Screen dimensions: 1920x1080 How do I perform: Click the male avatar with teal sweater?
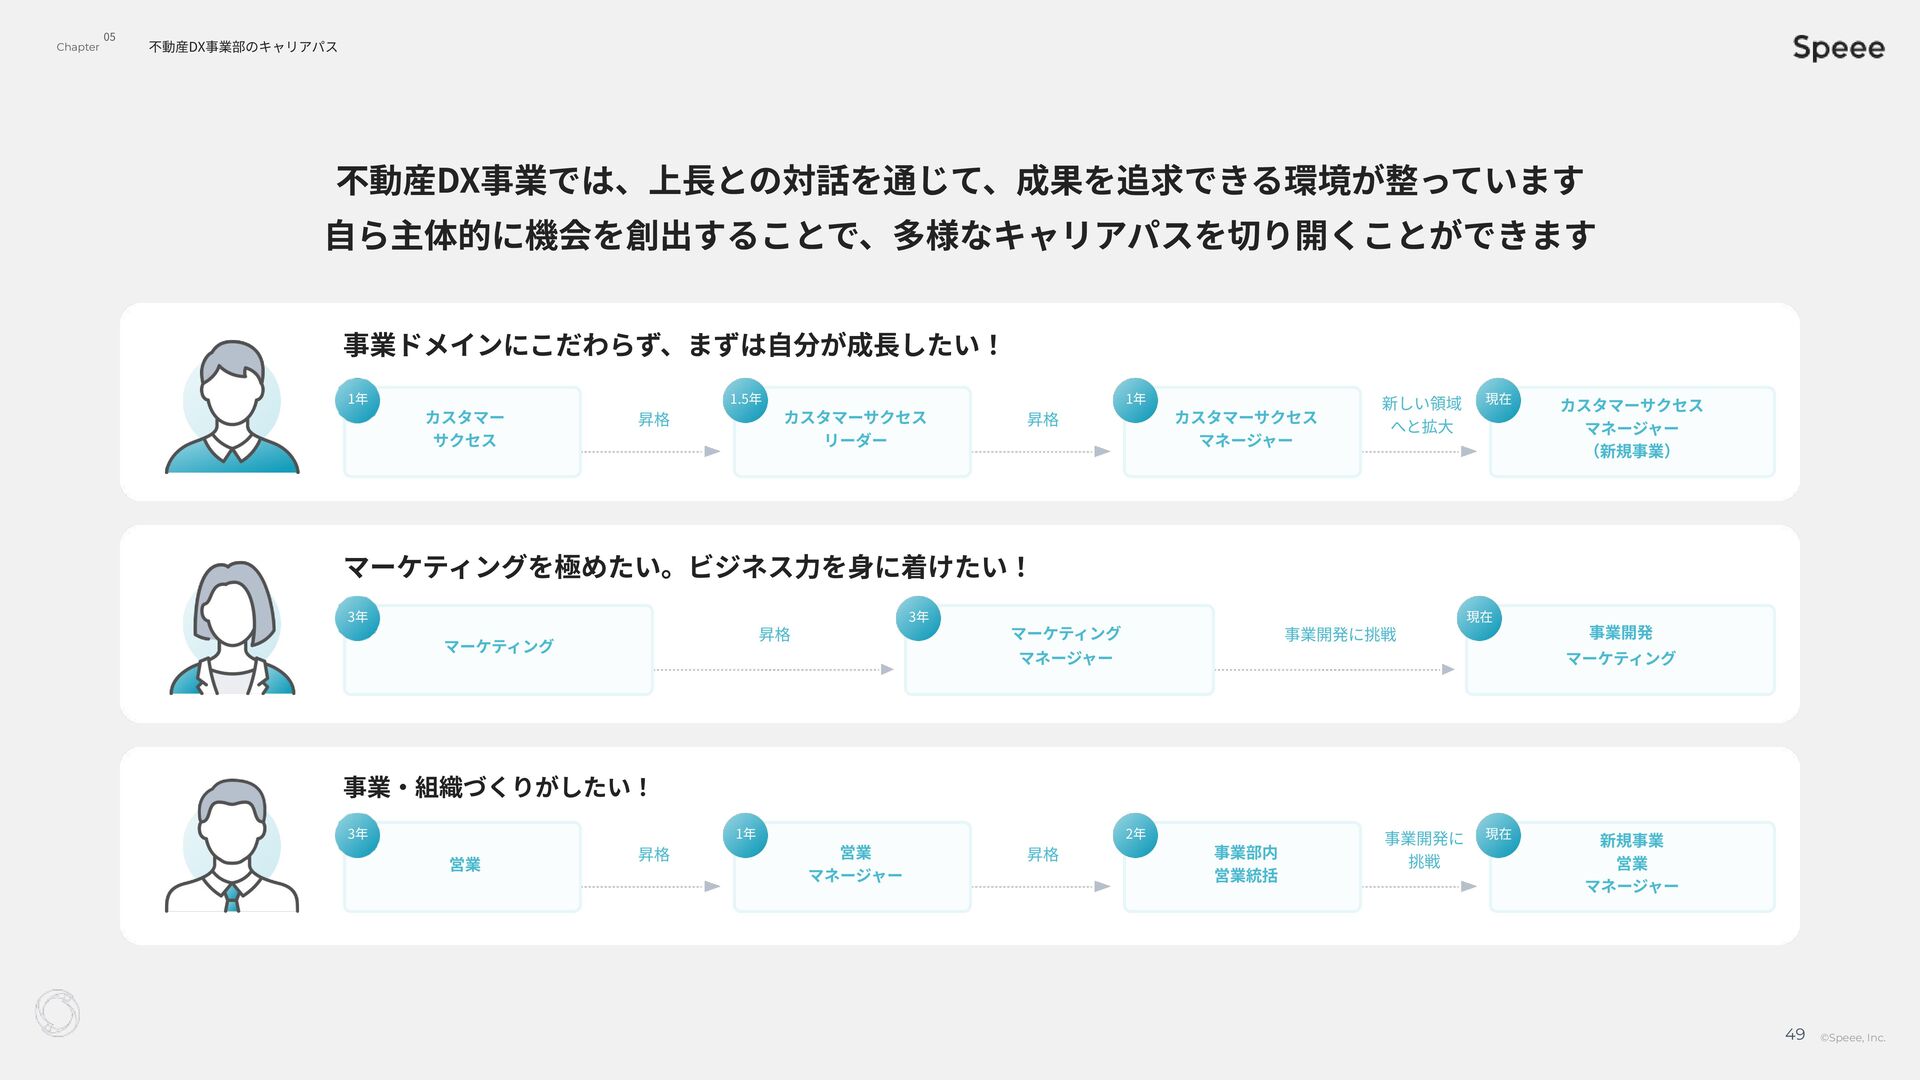click(232, 407)
